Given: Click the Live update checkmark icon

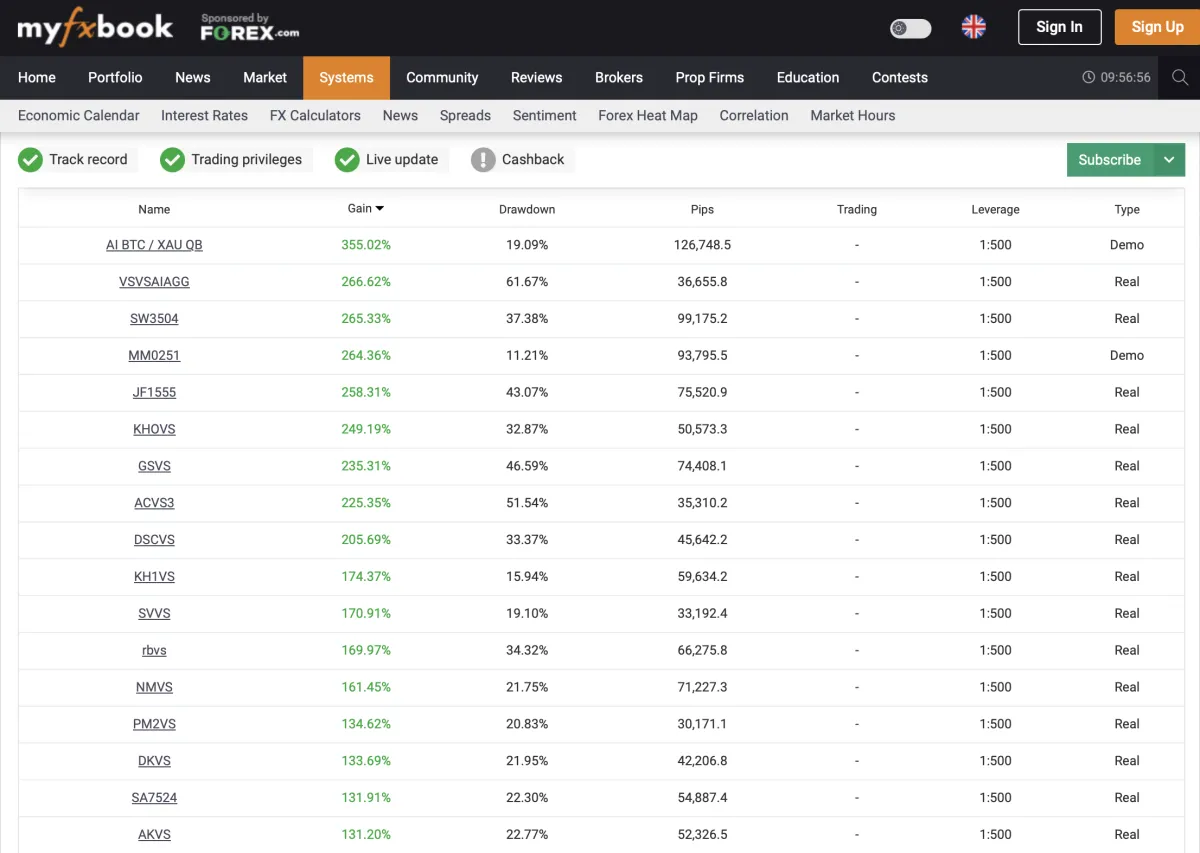Looking at the screenshot, I should [347, 159].
